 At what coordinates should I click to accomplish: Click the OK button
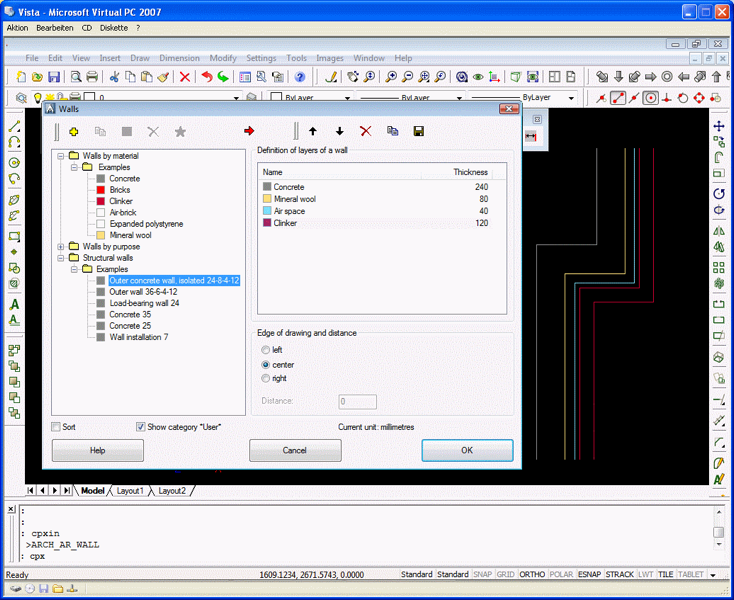click(467, 450)
